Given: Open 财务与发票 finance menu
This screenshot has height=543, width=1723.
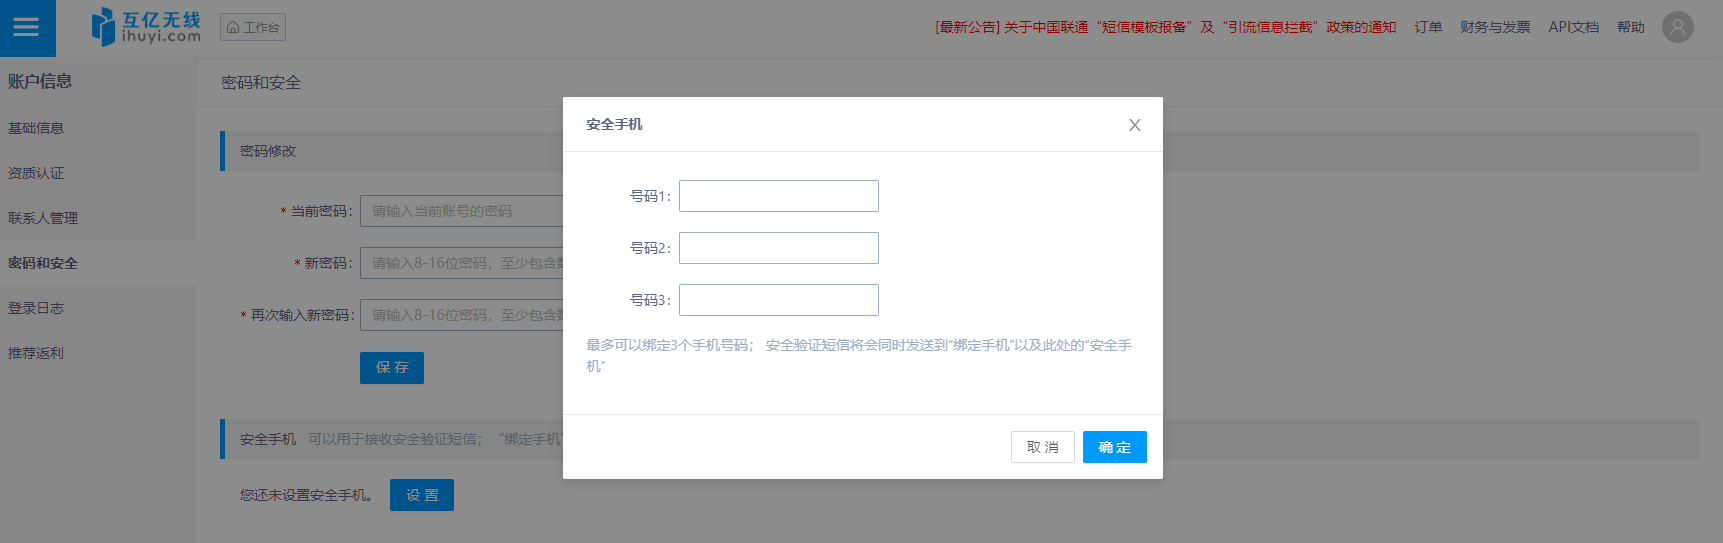Looking at the screenshot, I should [x=1494, y=28].
